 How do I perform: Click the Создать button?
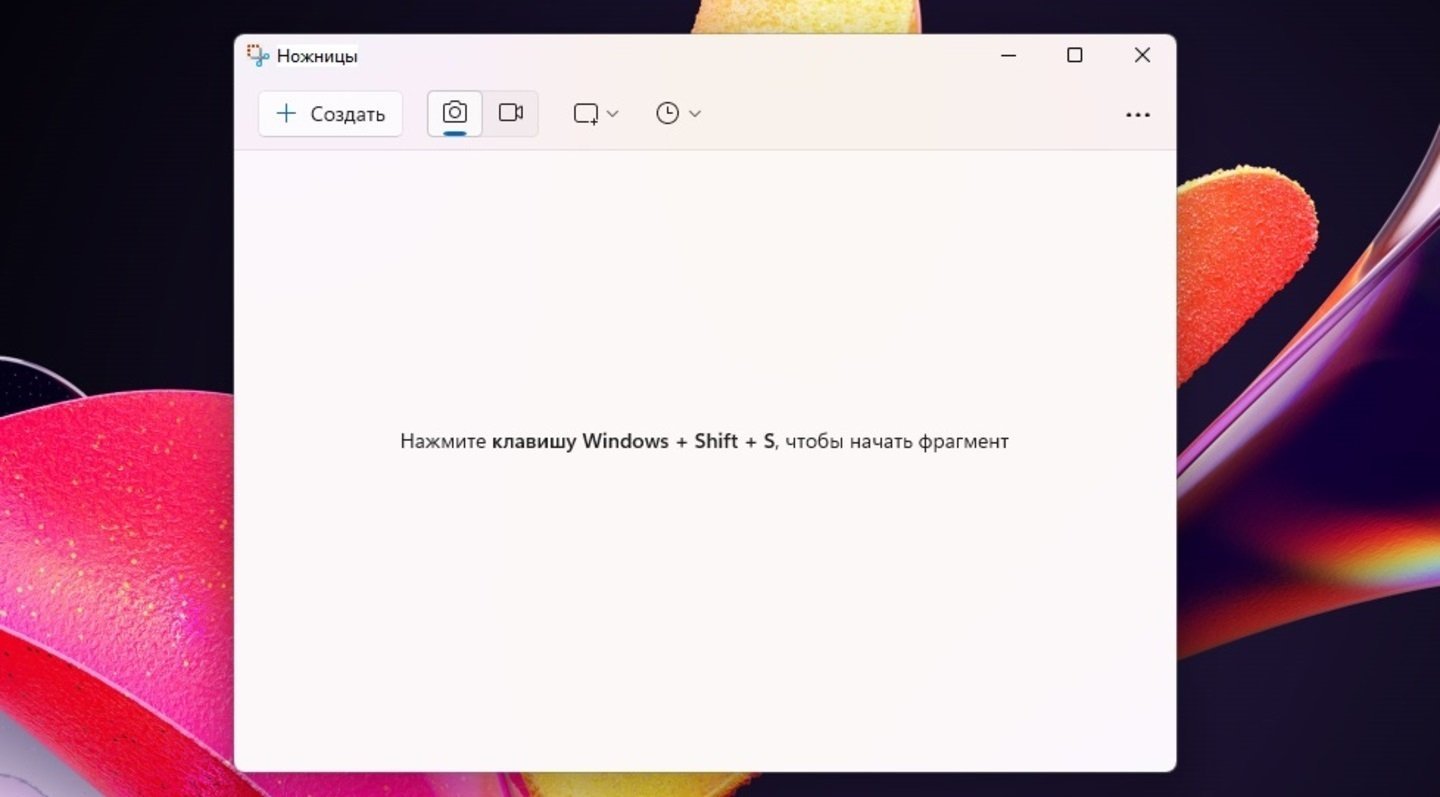[330, 114]
